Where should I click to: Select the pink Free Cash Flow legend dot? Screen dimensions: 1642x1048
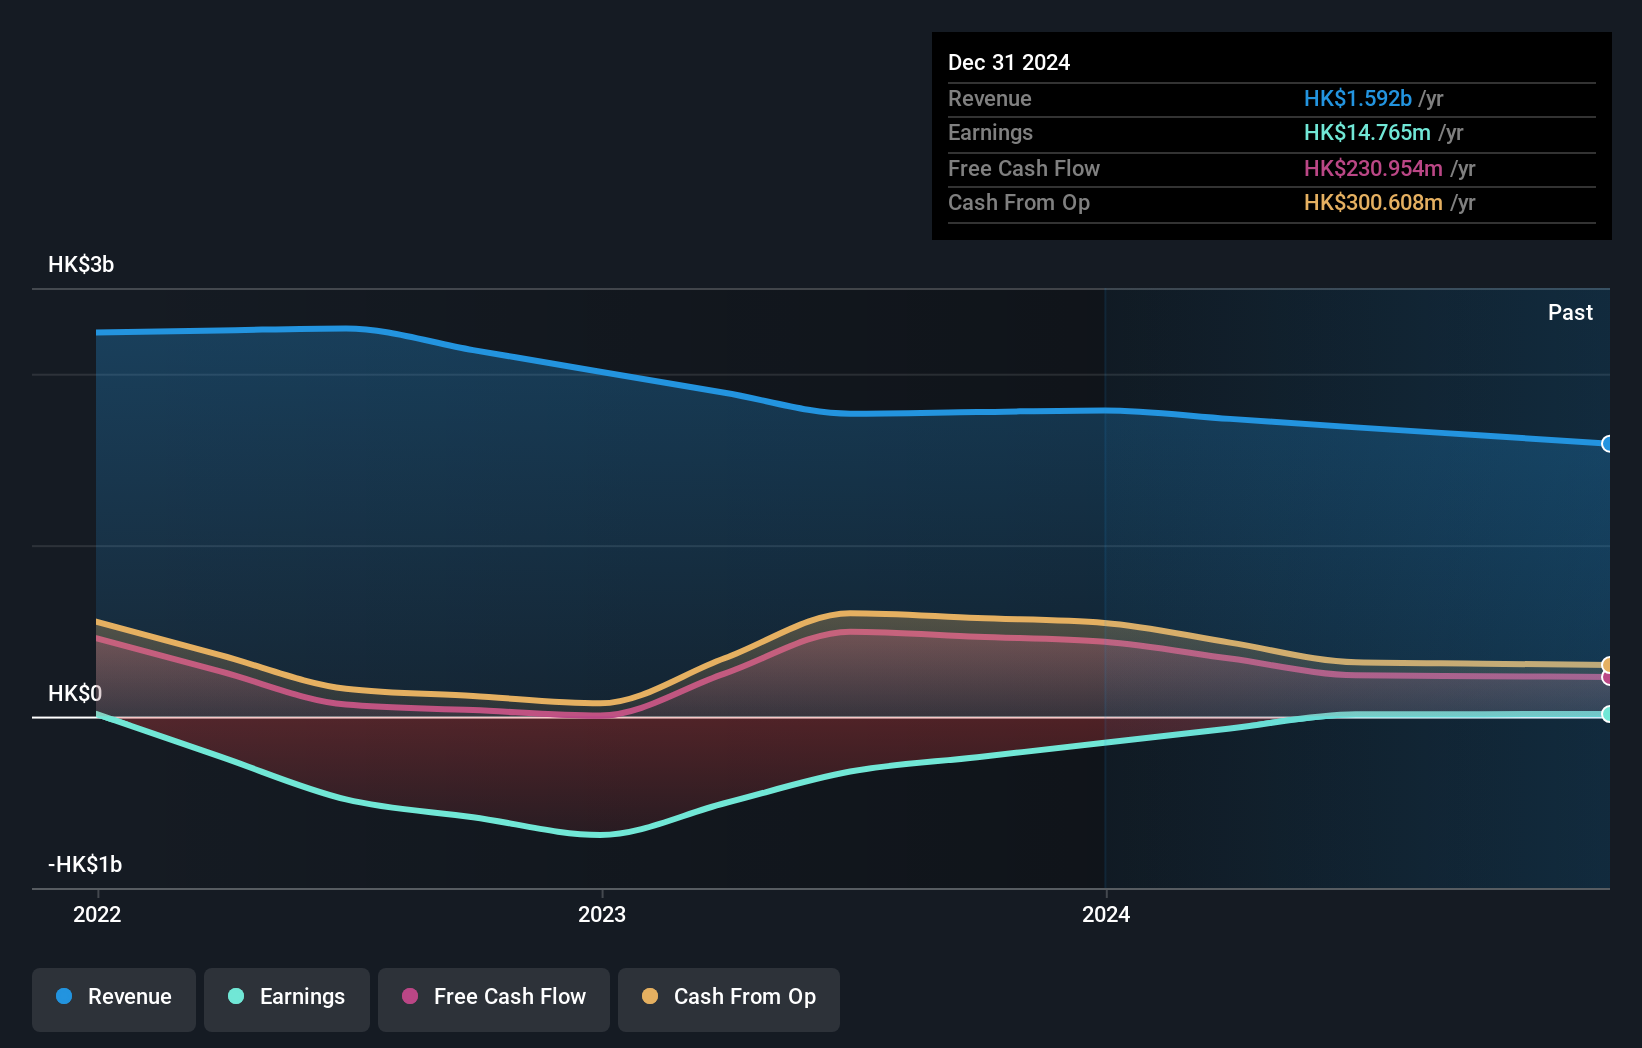pos(408,997)
